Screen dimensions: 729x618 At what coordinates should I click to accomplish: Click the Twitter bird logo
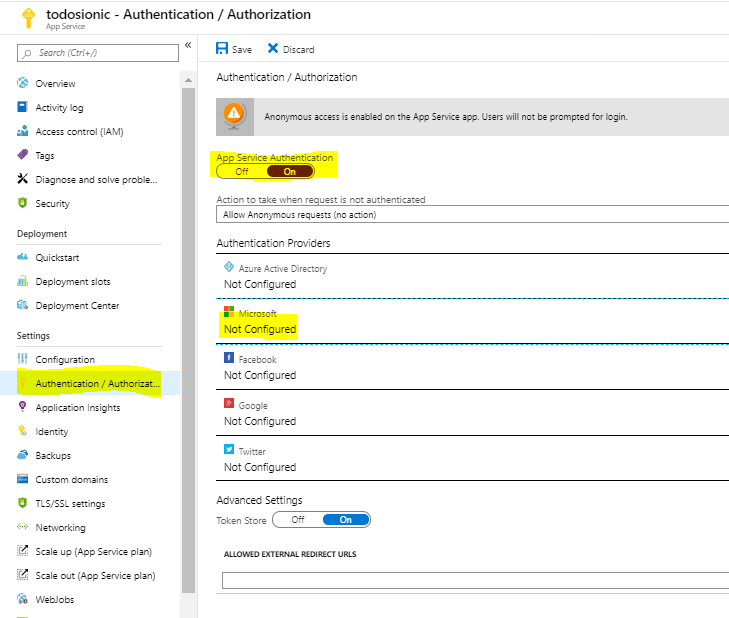pyautogui.click(x=229, y=449)
